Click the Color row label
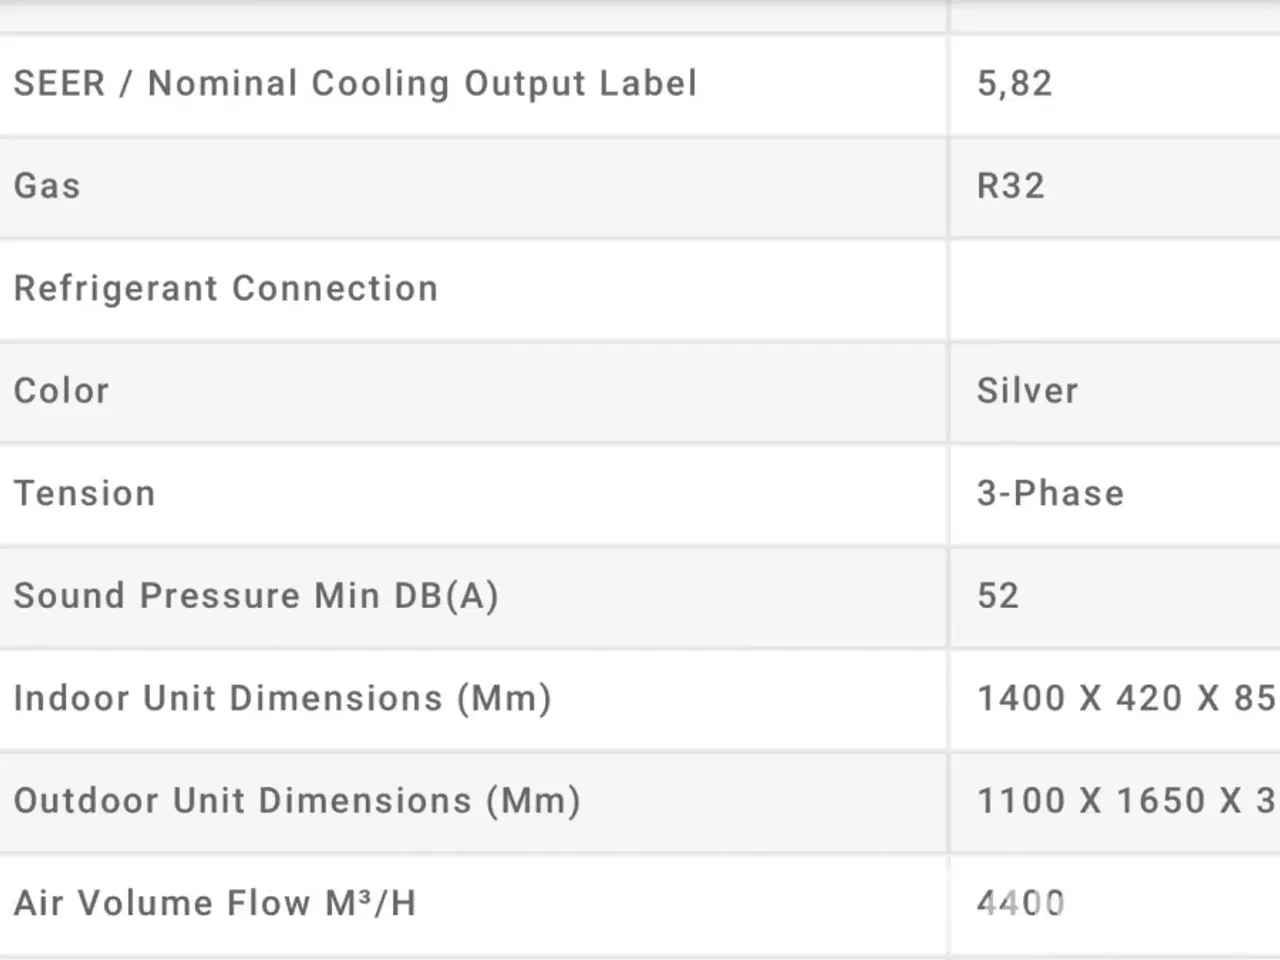The width and height of the screenshot is (1280, 960). click(x=61, y=391)
